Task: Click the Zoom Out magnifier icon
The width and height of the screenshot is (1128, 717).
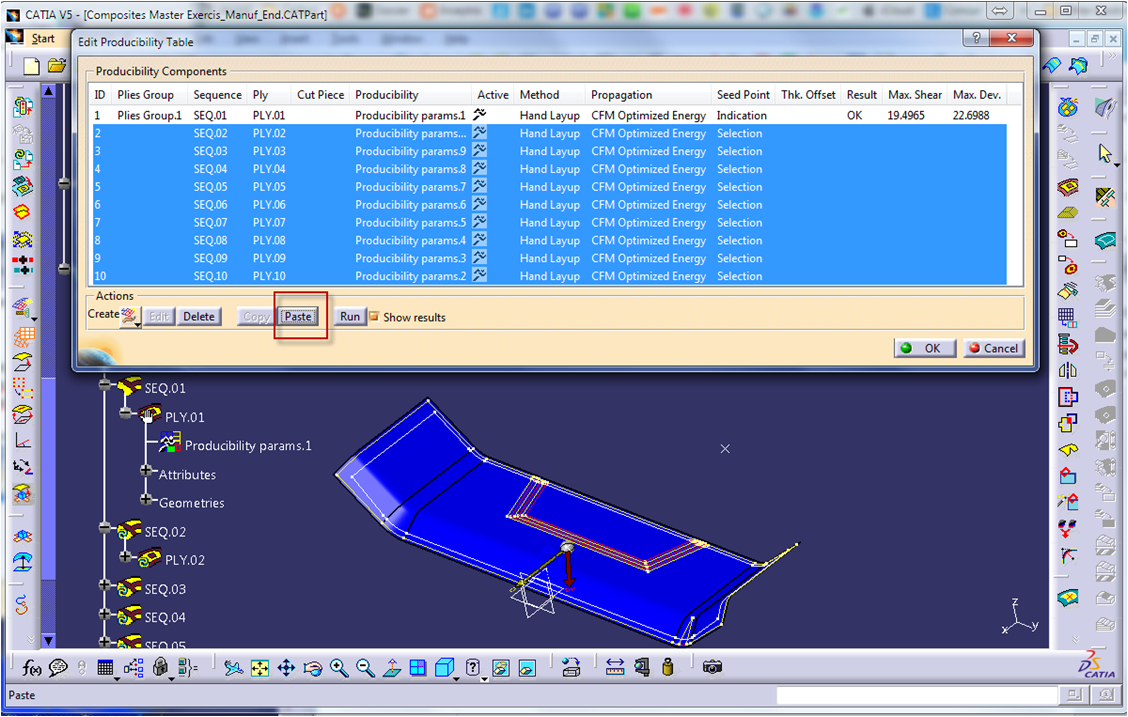Action: tap(365, 668)
